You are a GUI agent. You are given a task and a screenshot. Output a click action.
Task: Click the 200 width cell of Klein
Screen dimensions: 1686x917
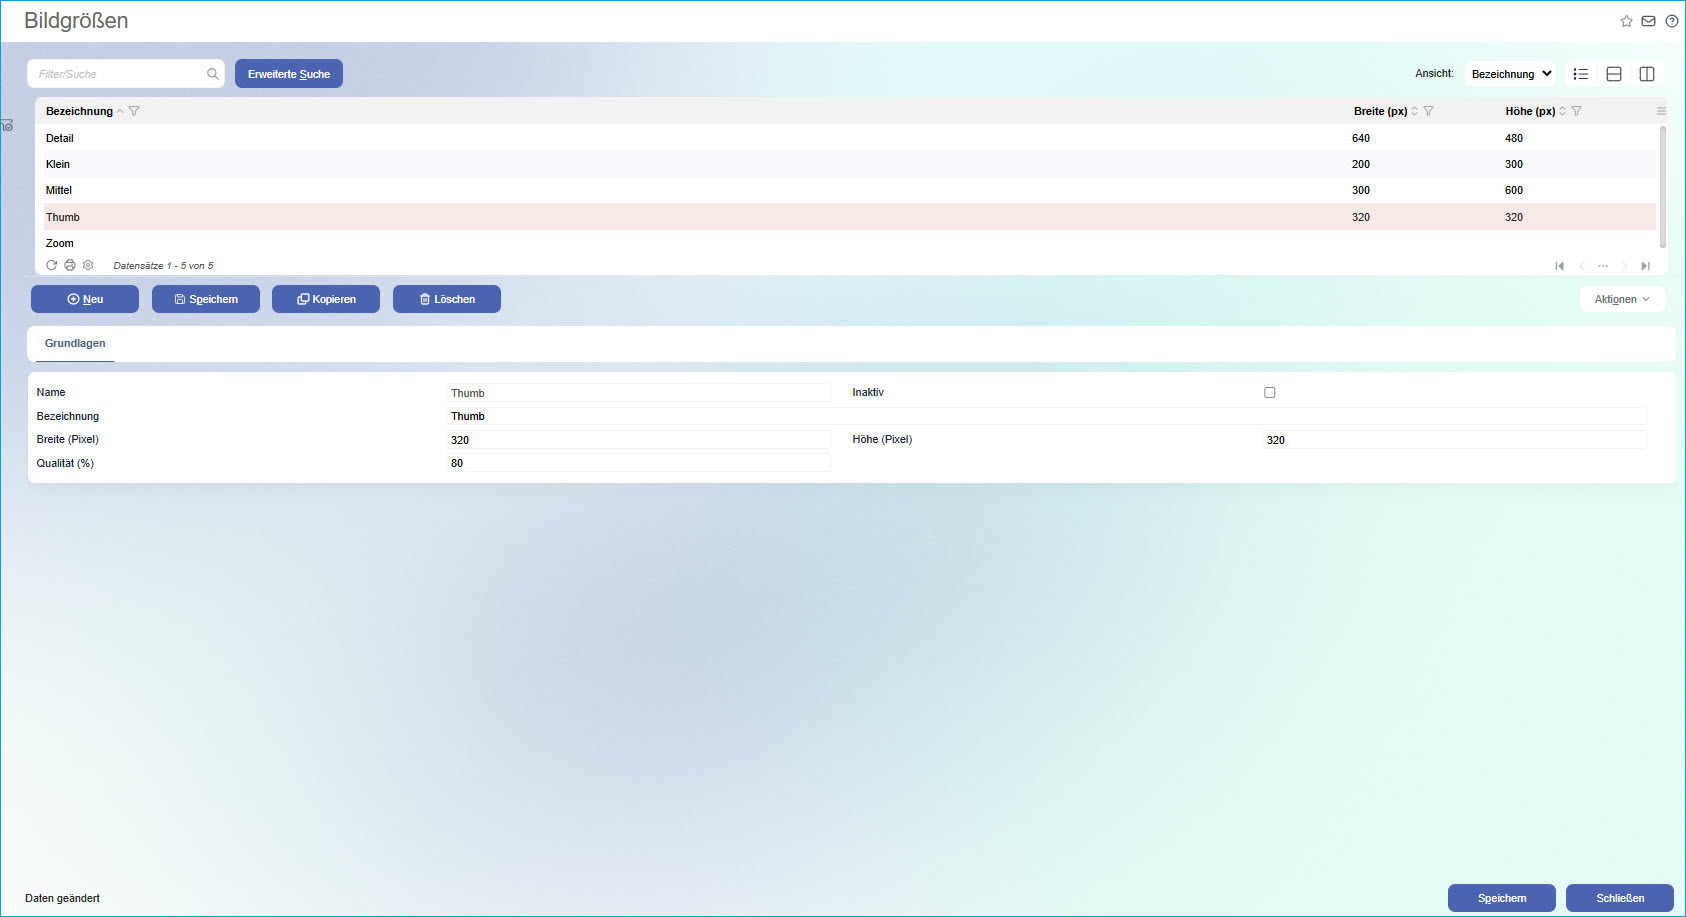(x=1361, y=164)
